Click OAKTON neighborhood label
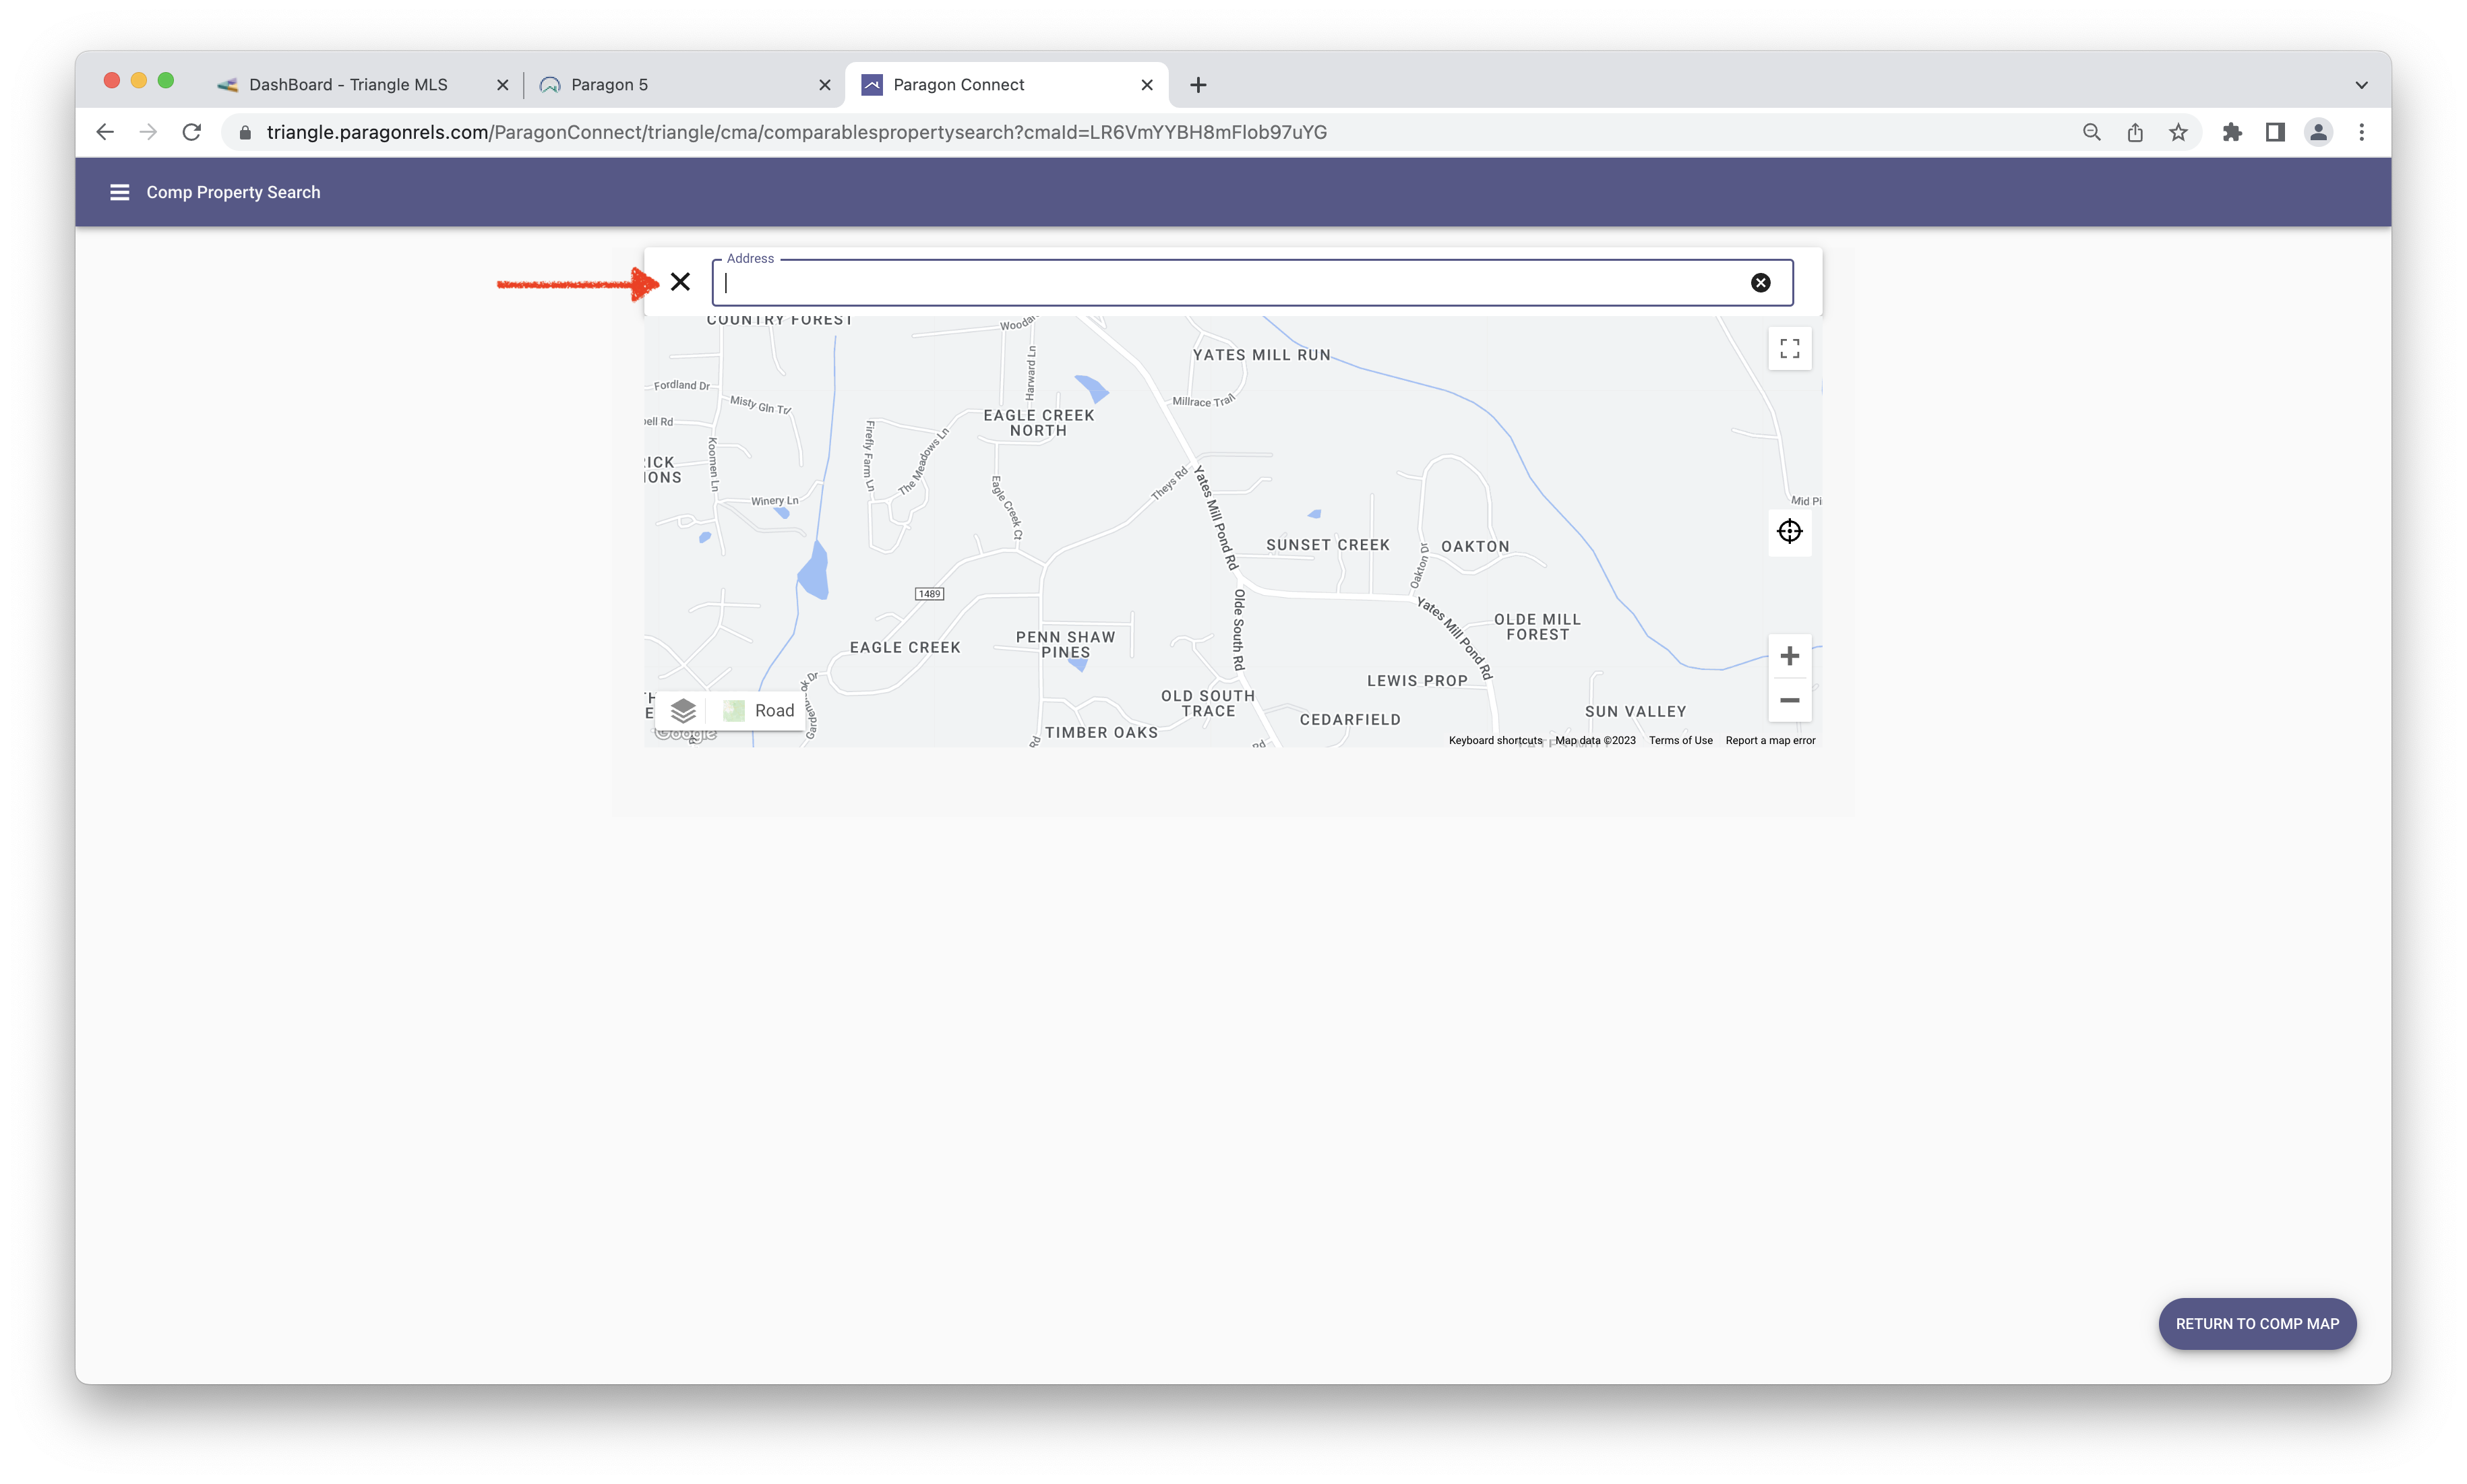Screen dimensions: 2467x1484 [x=1474, y=546]
